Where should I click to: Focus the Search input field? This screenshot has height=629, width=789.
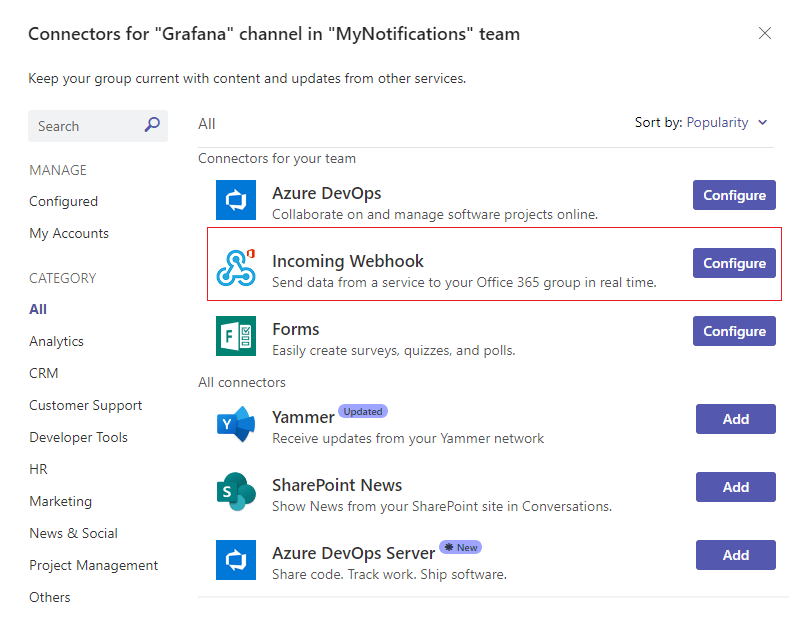98,126
